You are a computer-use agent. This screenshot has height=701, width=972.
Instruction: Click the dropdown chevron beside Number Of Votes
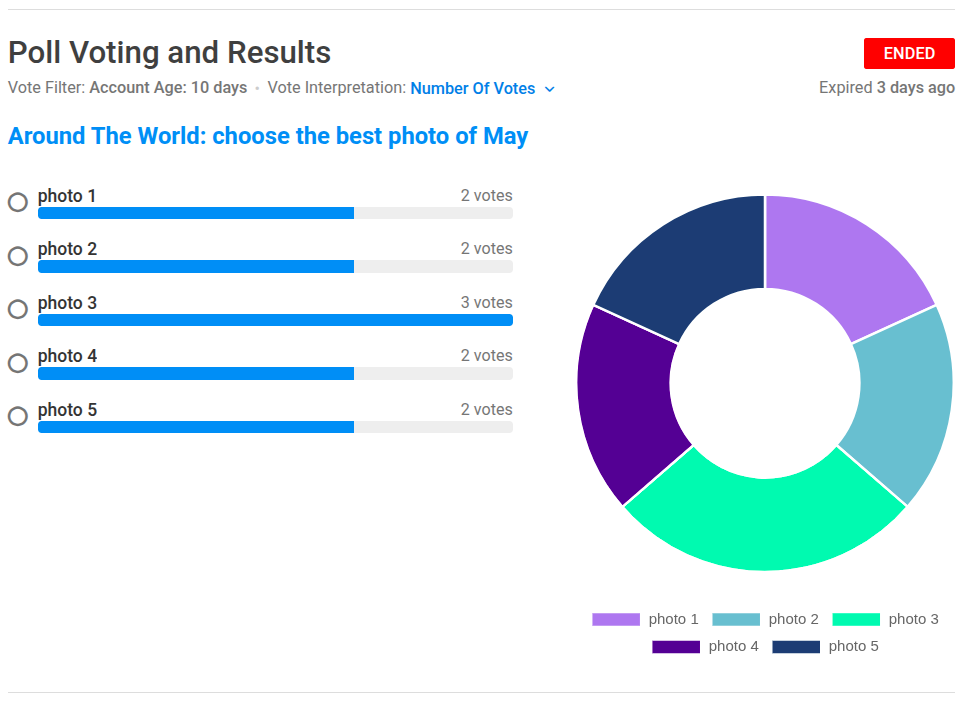point(550,89)
